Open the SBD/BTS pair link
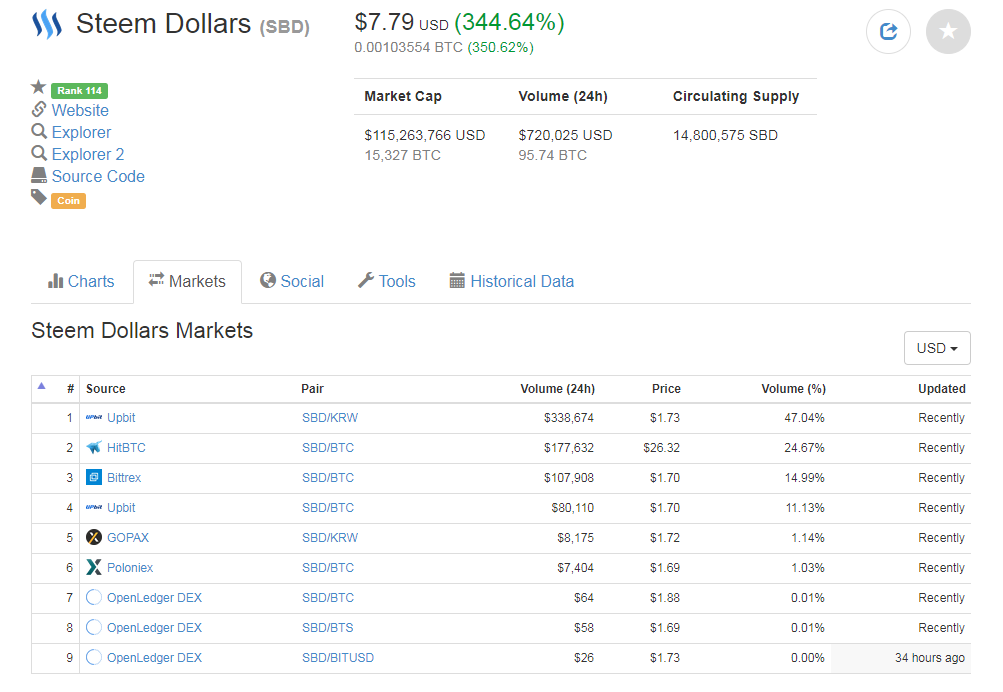This screenshot has width=1003, height=692. [328, 628]
